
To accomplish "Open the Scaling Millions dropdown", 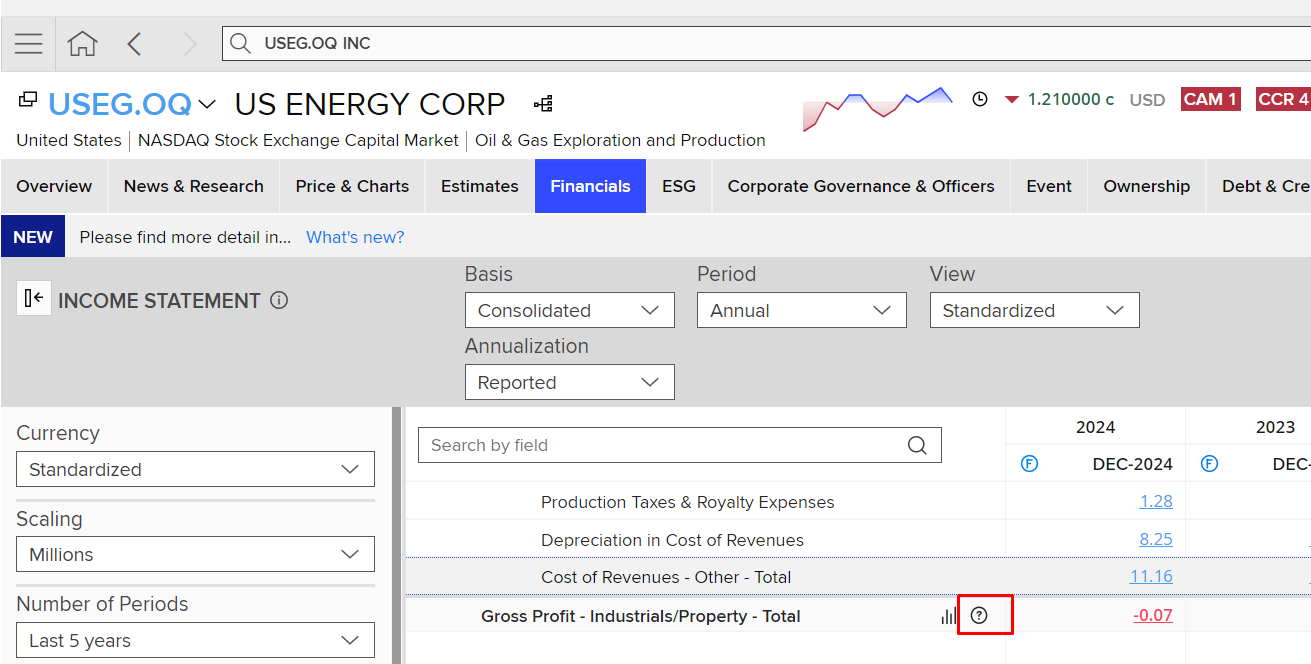I will pos(195,554).
